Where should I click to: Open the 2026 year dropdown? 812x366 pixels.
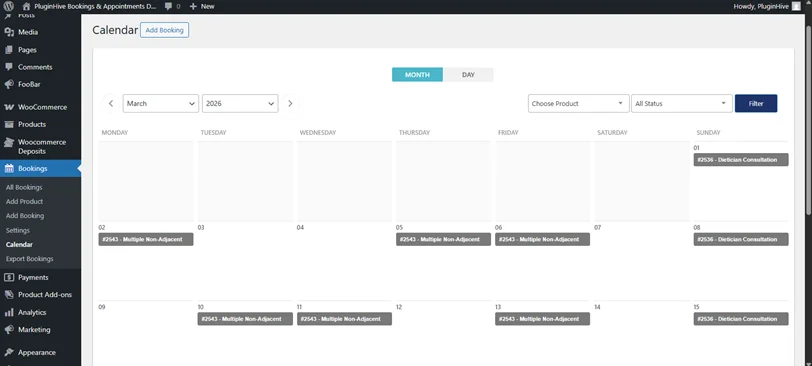click(x=240, y=104)
